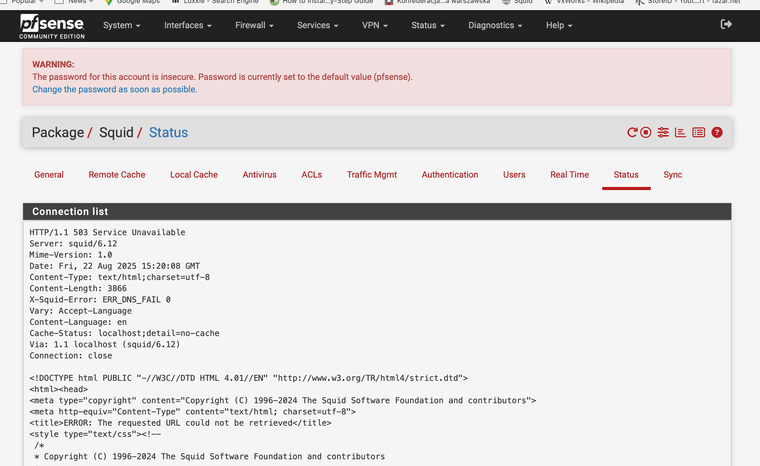760x466 pixels.
Task: Switch to the General tab
Action: 49,175
